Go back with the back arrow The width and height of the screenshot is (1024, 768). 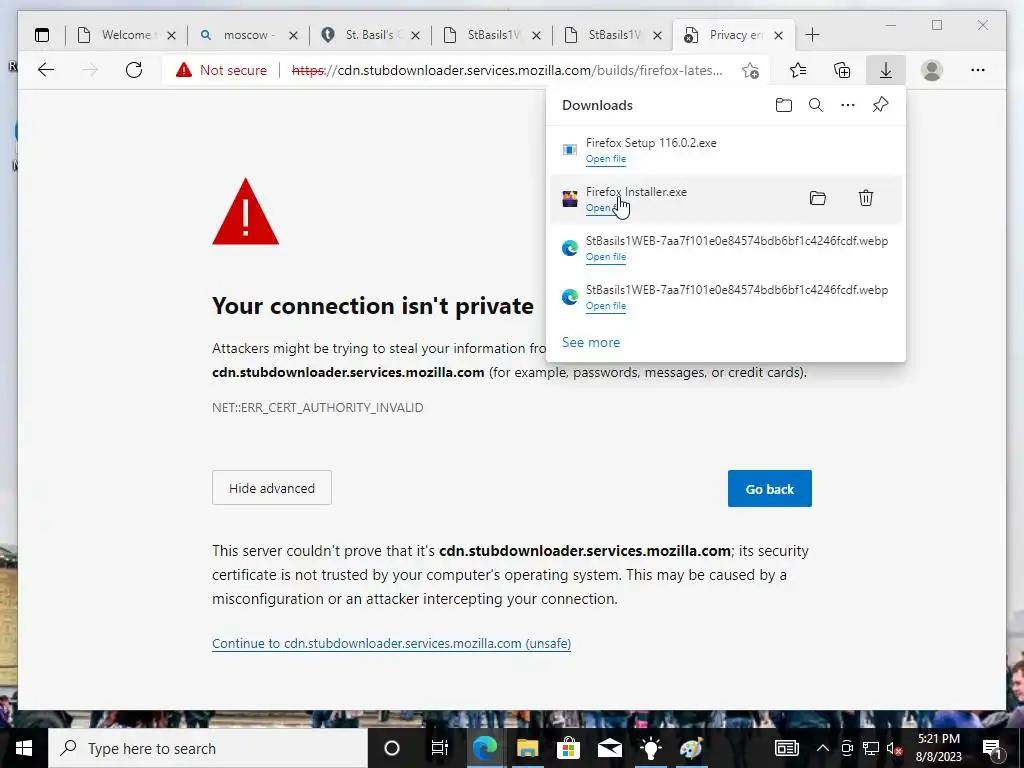46,70
